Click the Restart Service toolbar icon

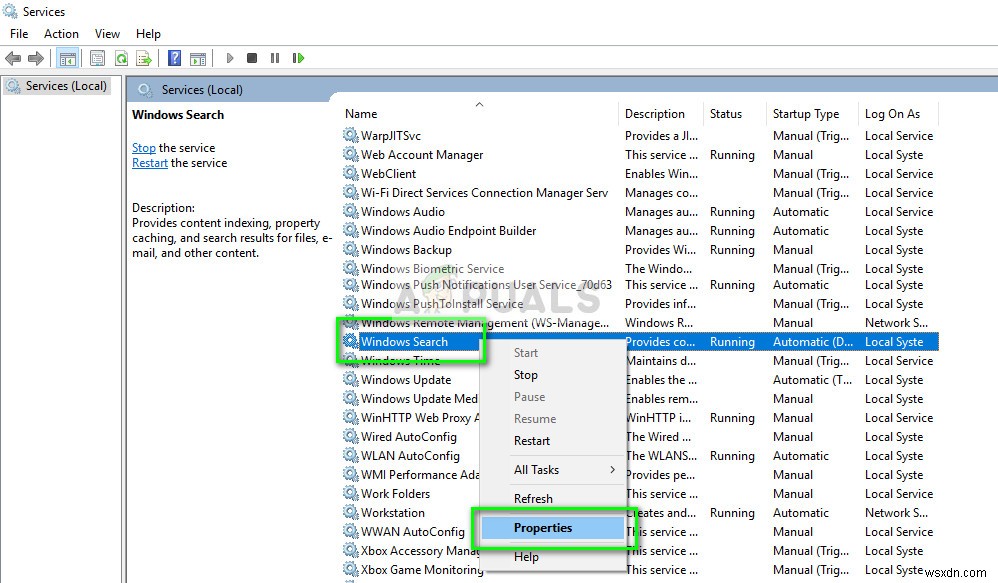[x=298, y=59]
